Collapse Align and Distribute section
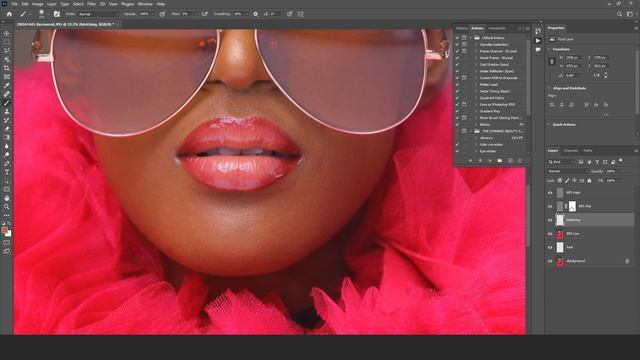Image resolution: width=640 pixels, height=360 pixels. (549, 88)
